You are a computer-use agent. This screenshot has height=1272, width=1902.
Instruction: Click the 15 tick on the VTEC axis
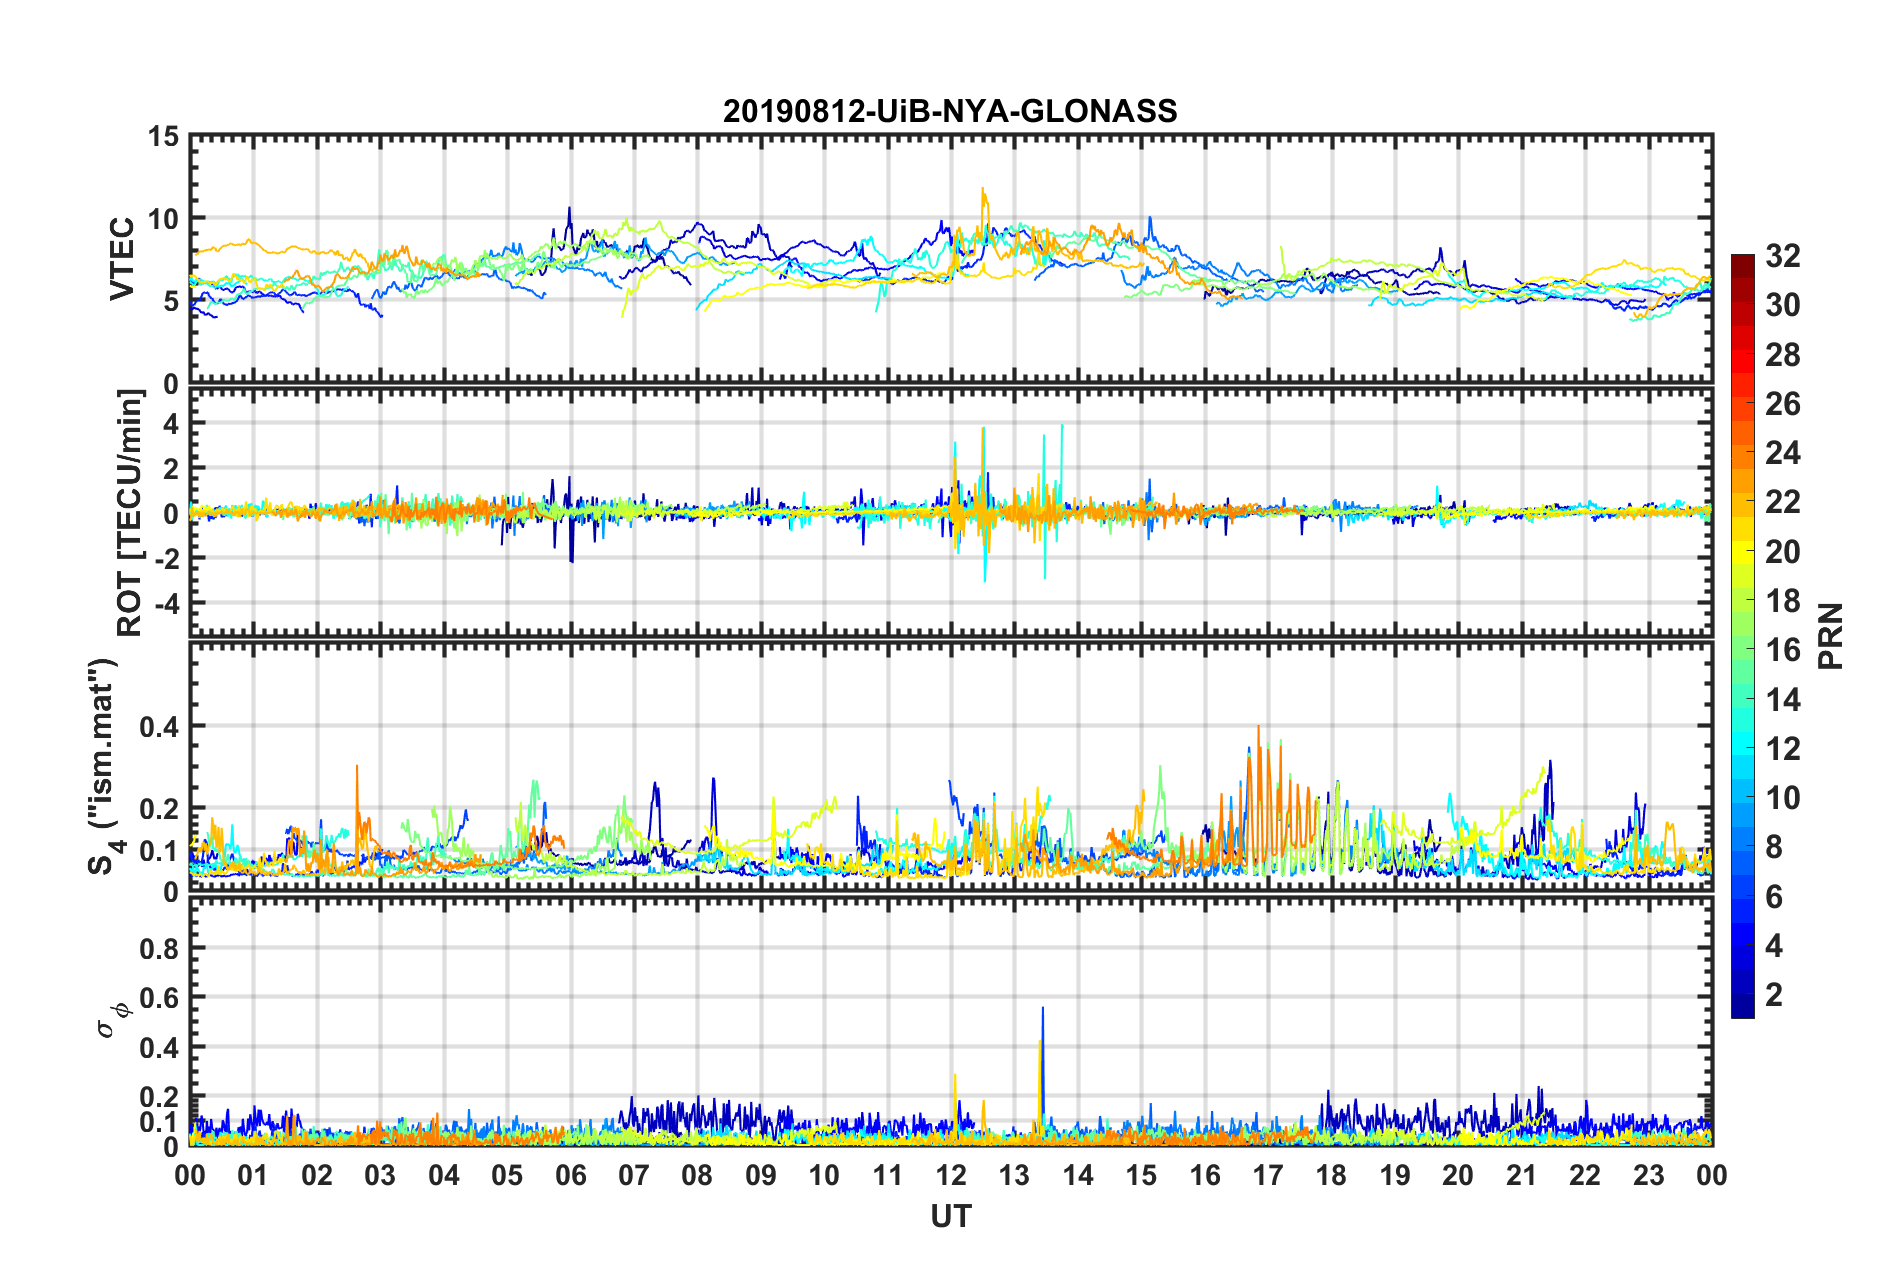click(x=162, y=136)
